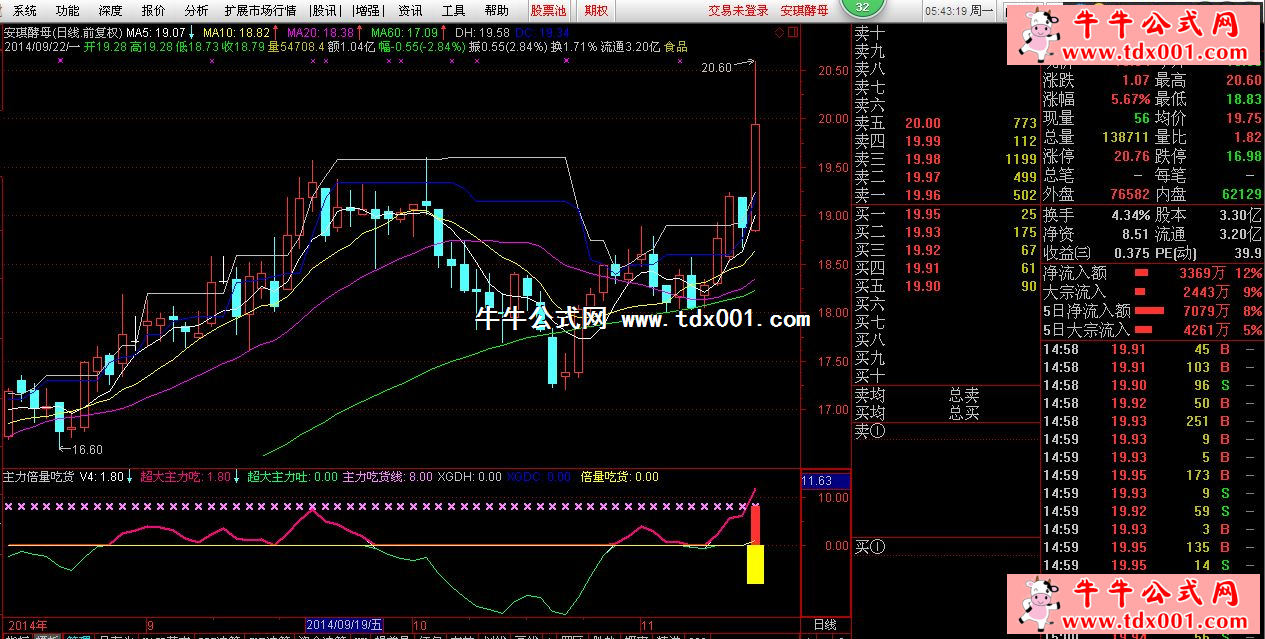Open the 工具 menu
1265x639 pixels.
point(454,10)
